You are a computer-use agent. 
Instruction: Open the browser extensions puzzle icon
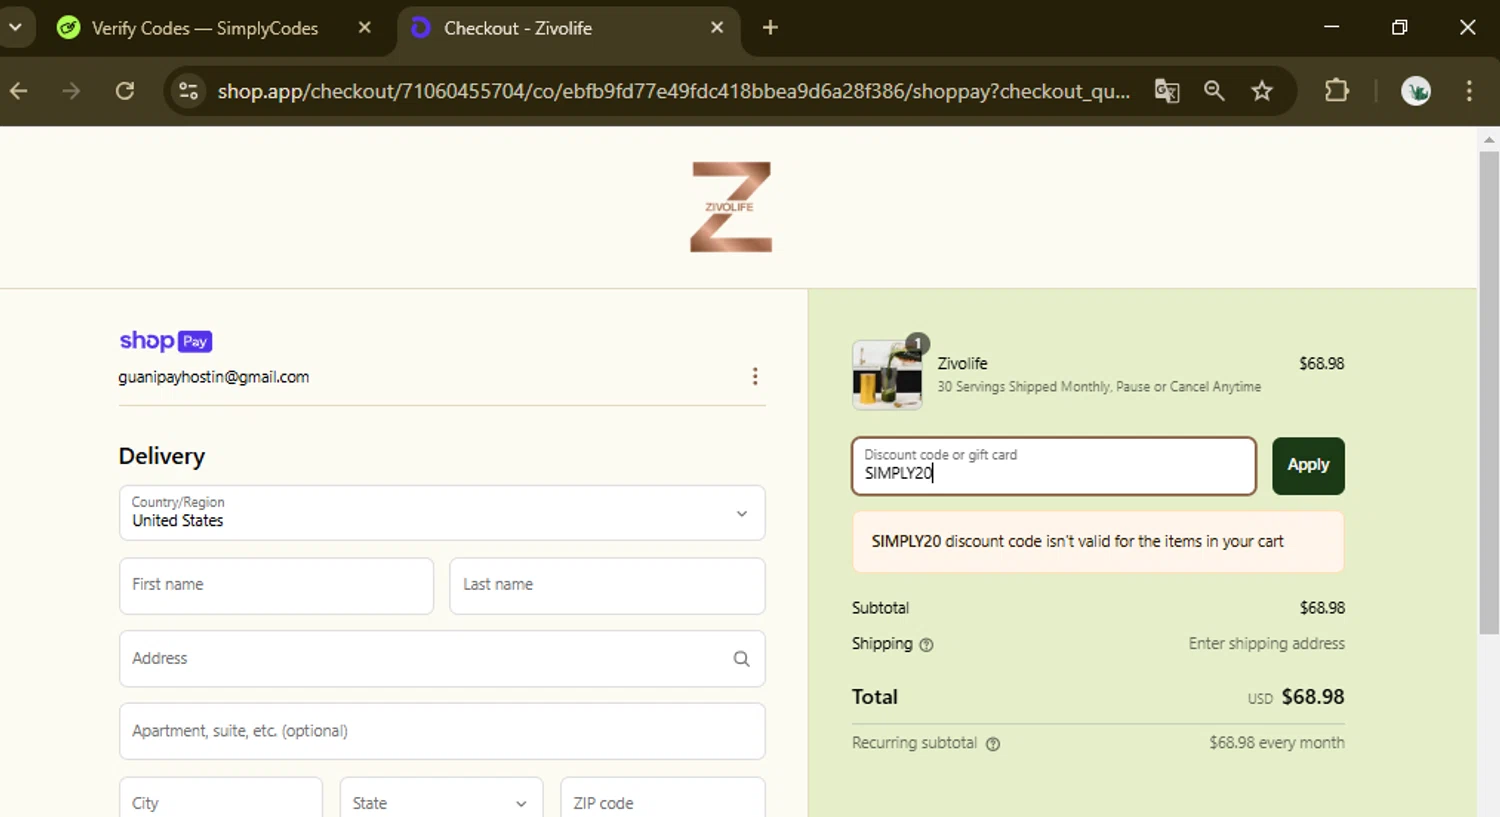[x=1336, y=91]
